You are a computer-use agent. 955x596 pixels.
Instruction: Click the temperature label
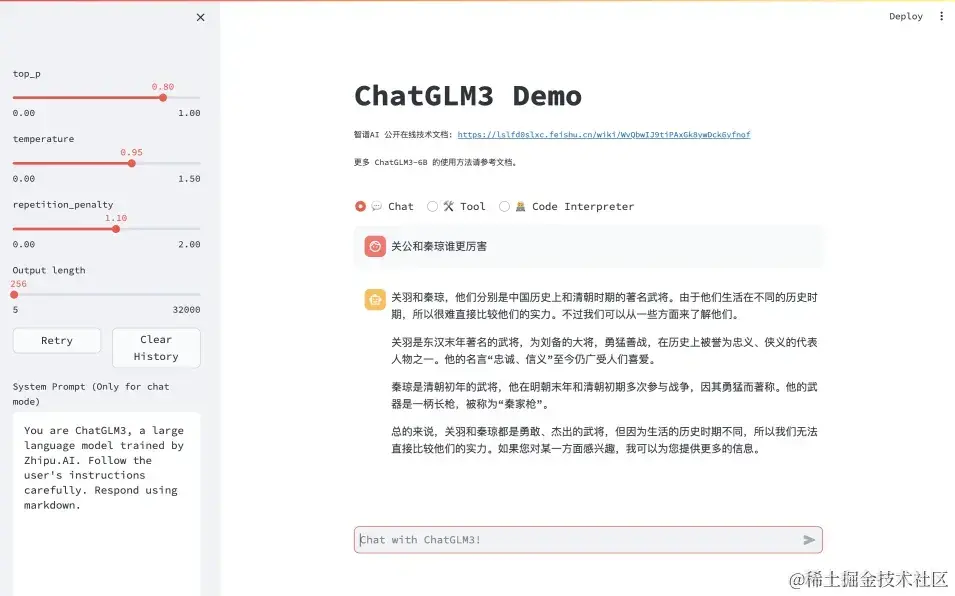coord(43,139)
